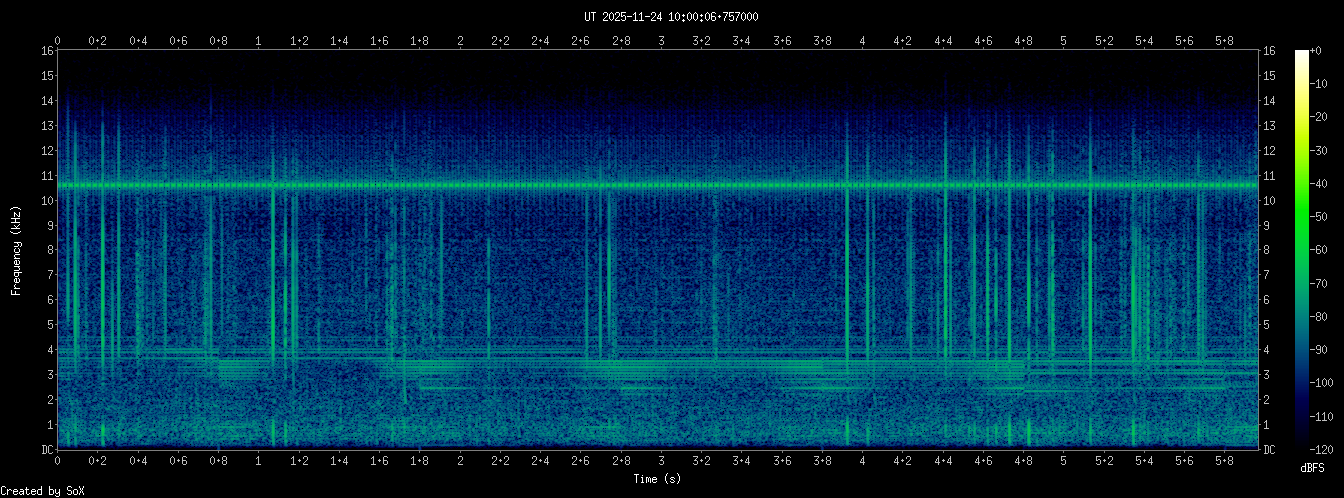Click the 16 kHz label on the left axis

(46, 51)
